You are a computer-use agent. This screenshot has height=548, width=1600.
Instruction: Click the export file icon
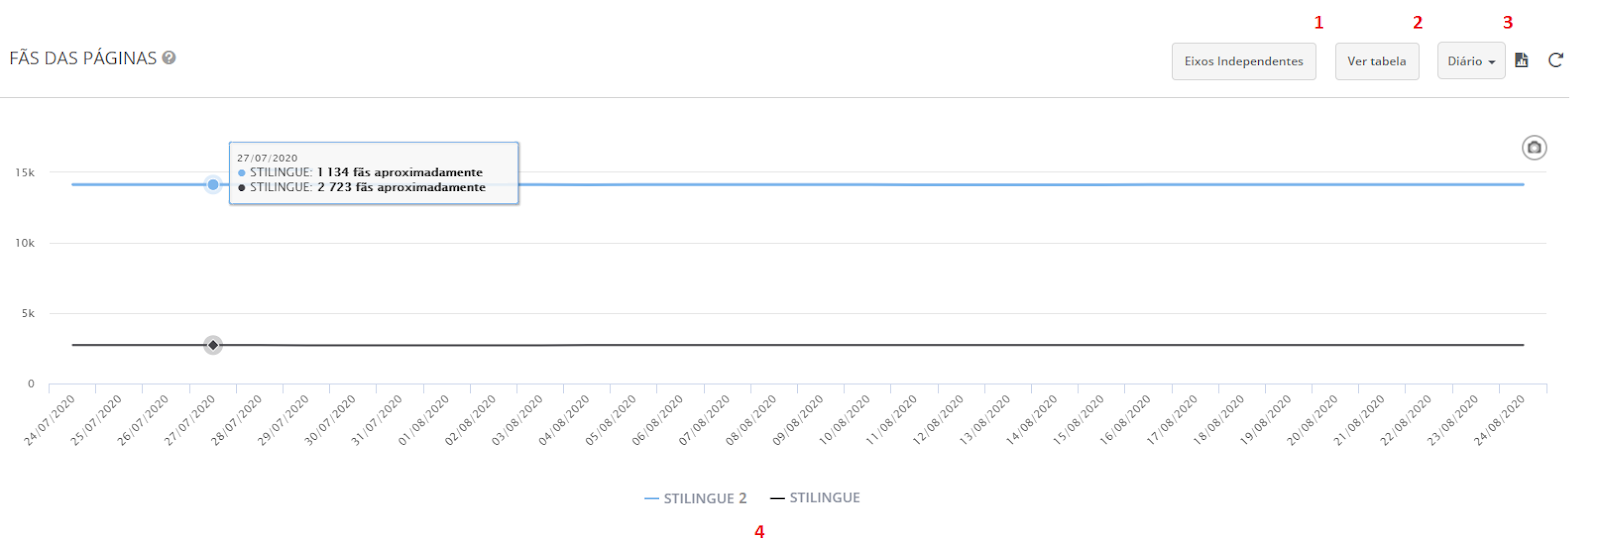tap(1521, 60)
